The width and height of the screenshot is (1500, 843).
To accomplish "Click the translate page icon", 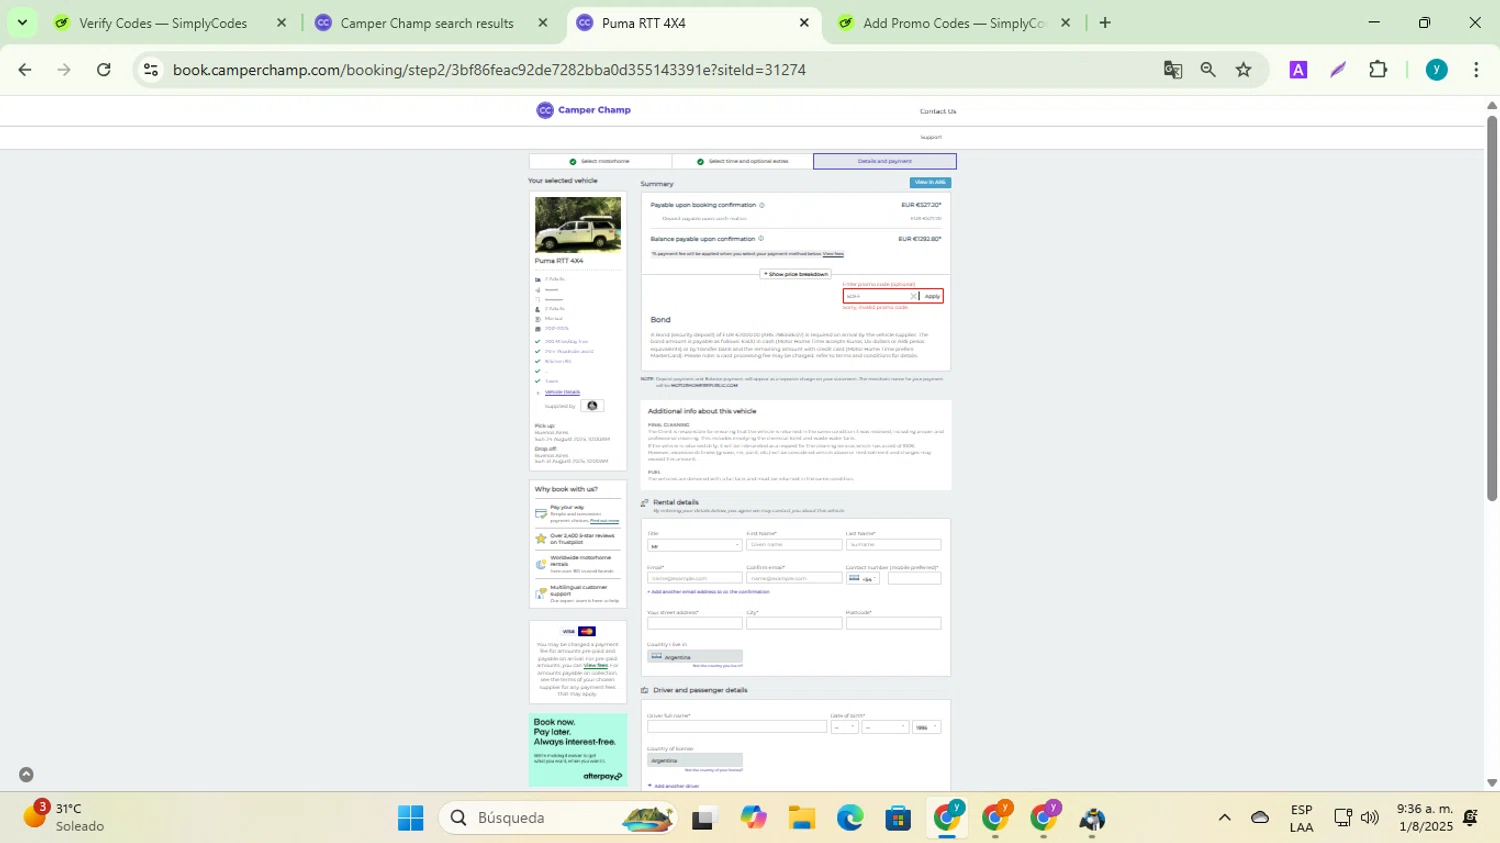I will (x=1173, y=70).
